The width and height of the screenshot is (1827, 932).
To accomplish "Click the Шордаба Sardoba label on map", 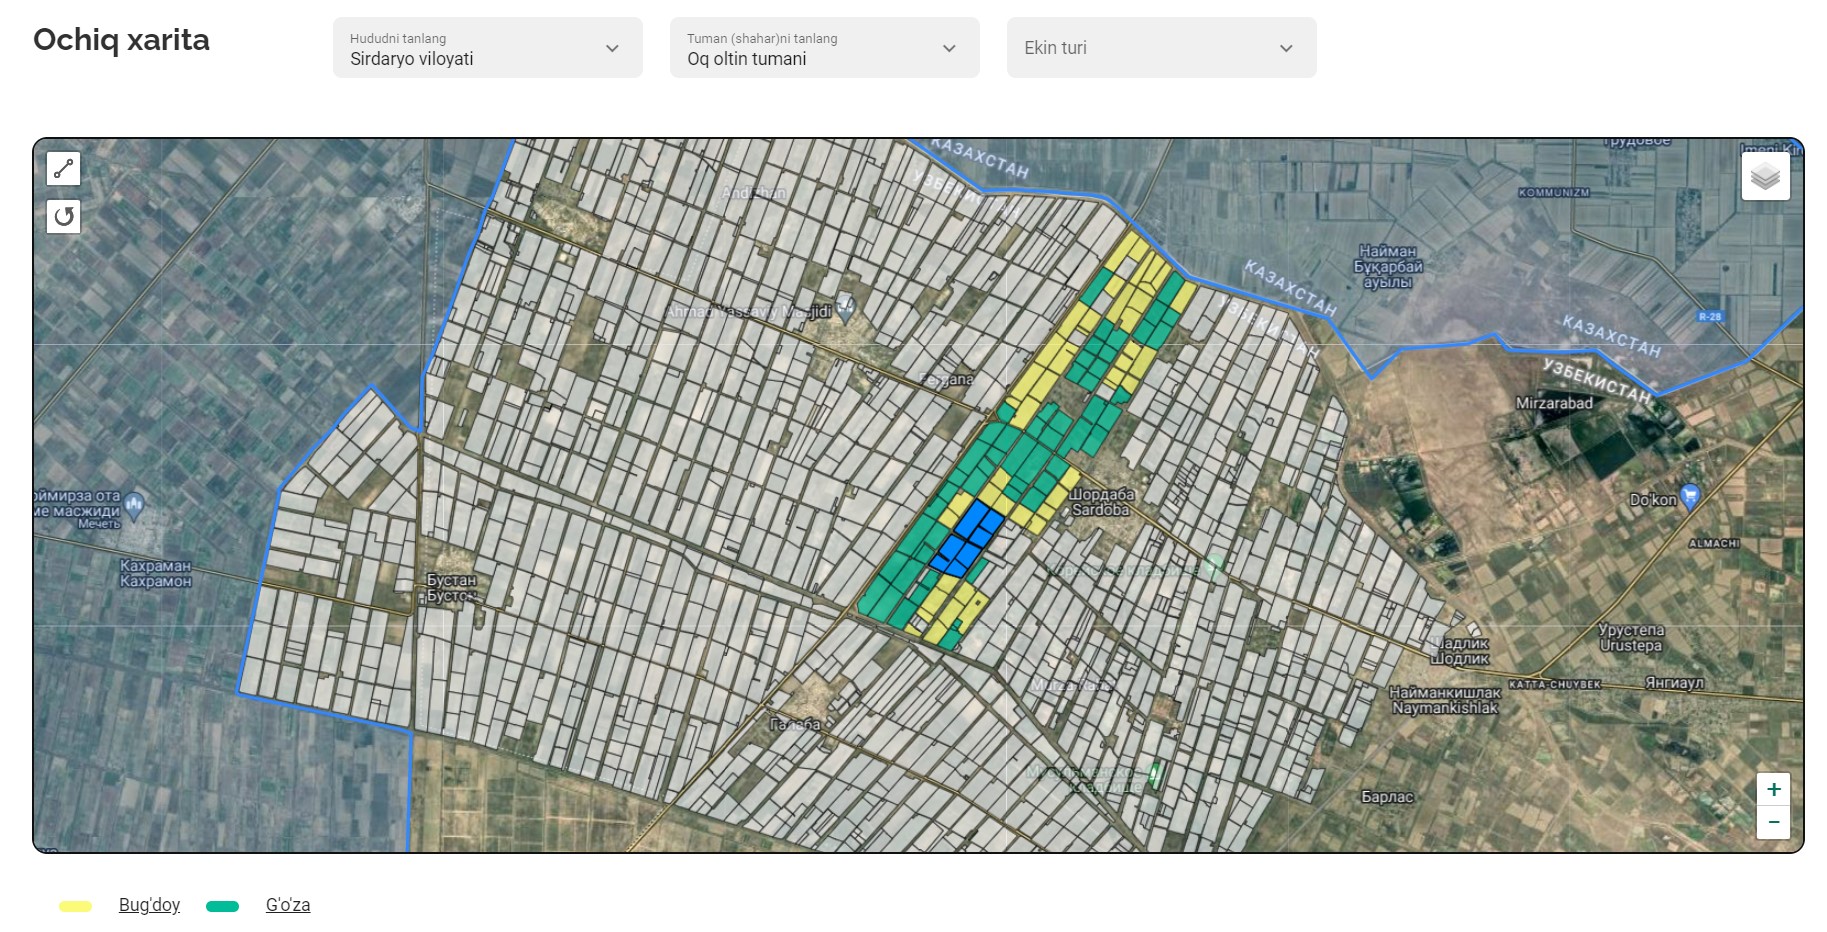I will [1101, 502].
